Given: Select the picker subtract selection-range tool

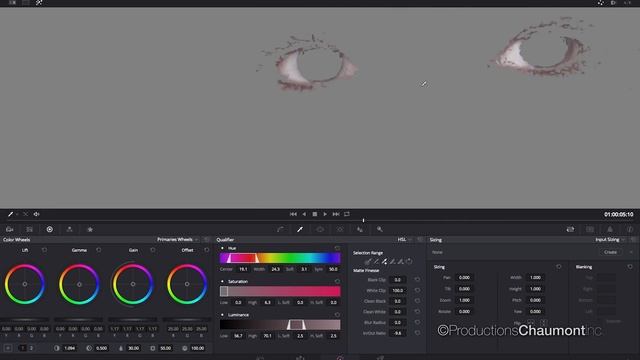Looking at the screenshot, I should pyautogui.click(x=376, y=262).
